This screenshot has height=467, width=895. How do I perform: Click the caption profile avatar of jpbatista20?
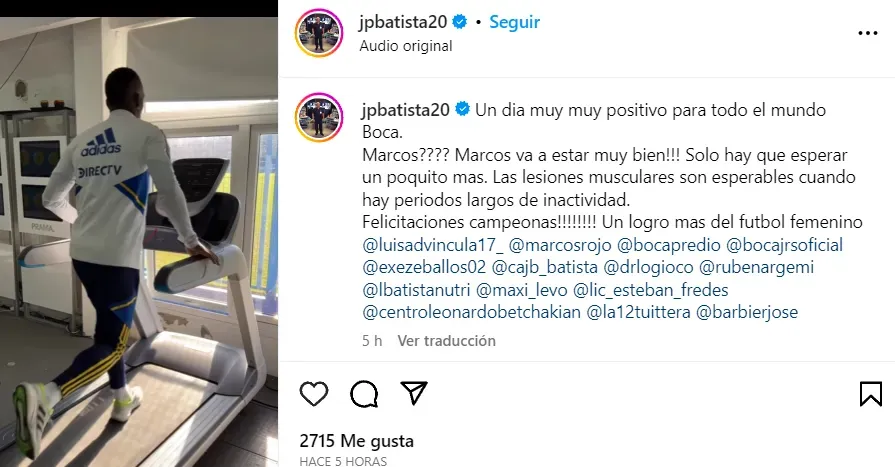coord(319,118)
